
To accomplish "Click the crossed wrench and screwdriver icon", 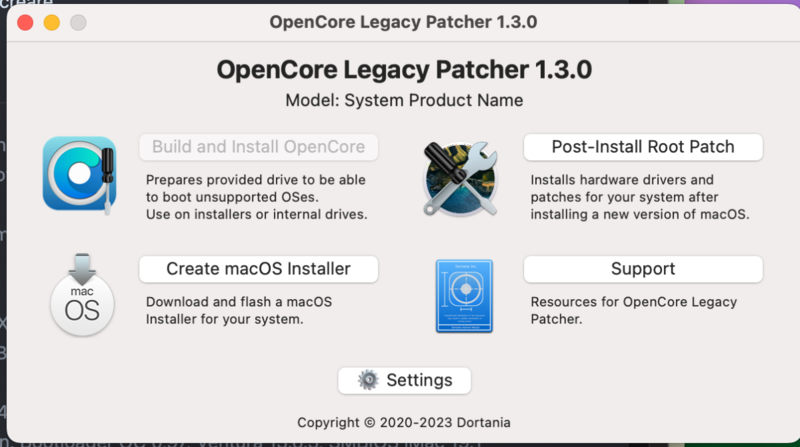I will click(x=461, y=177).
